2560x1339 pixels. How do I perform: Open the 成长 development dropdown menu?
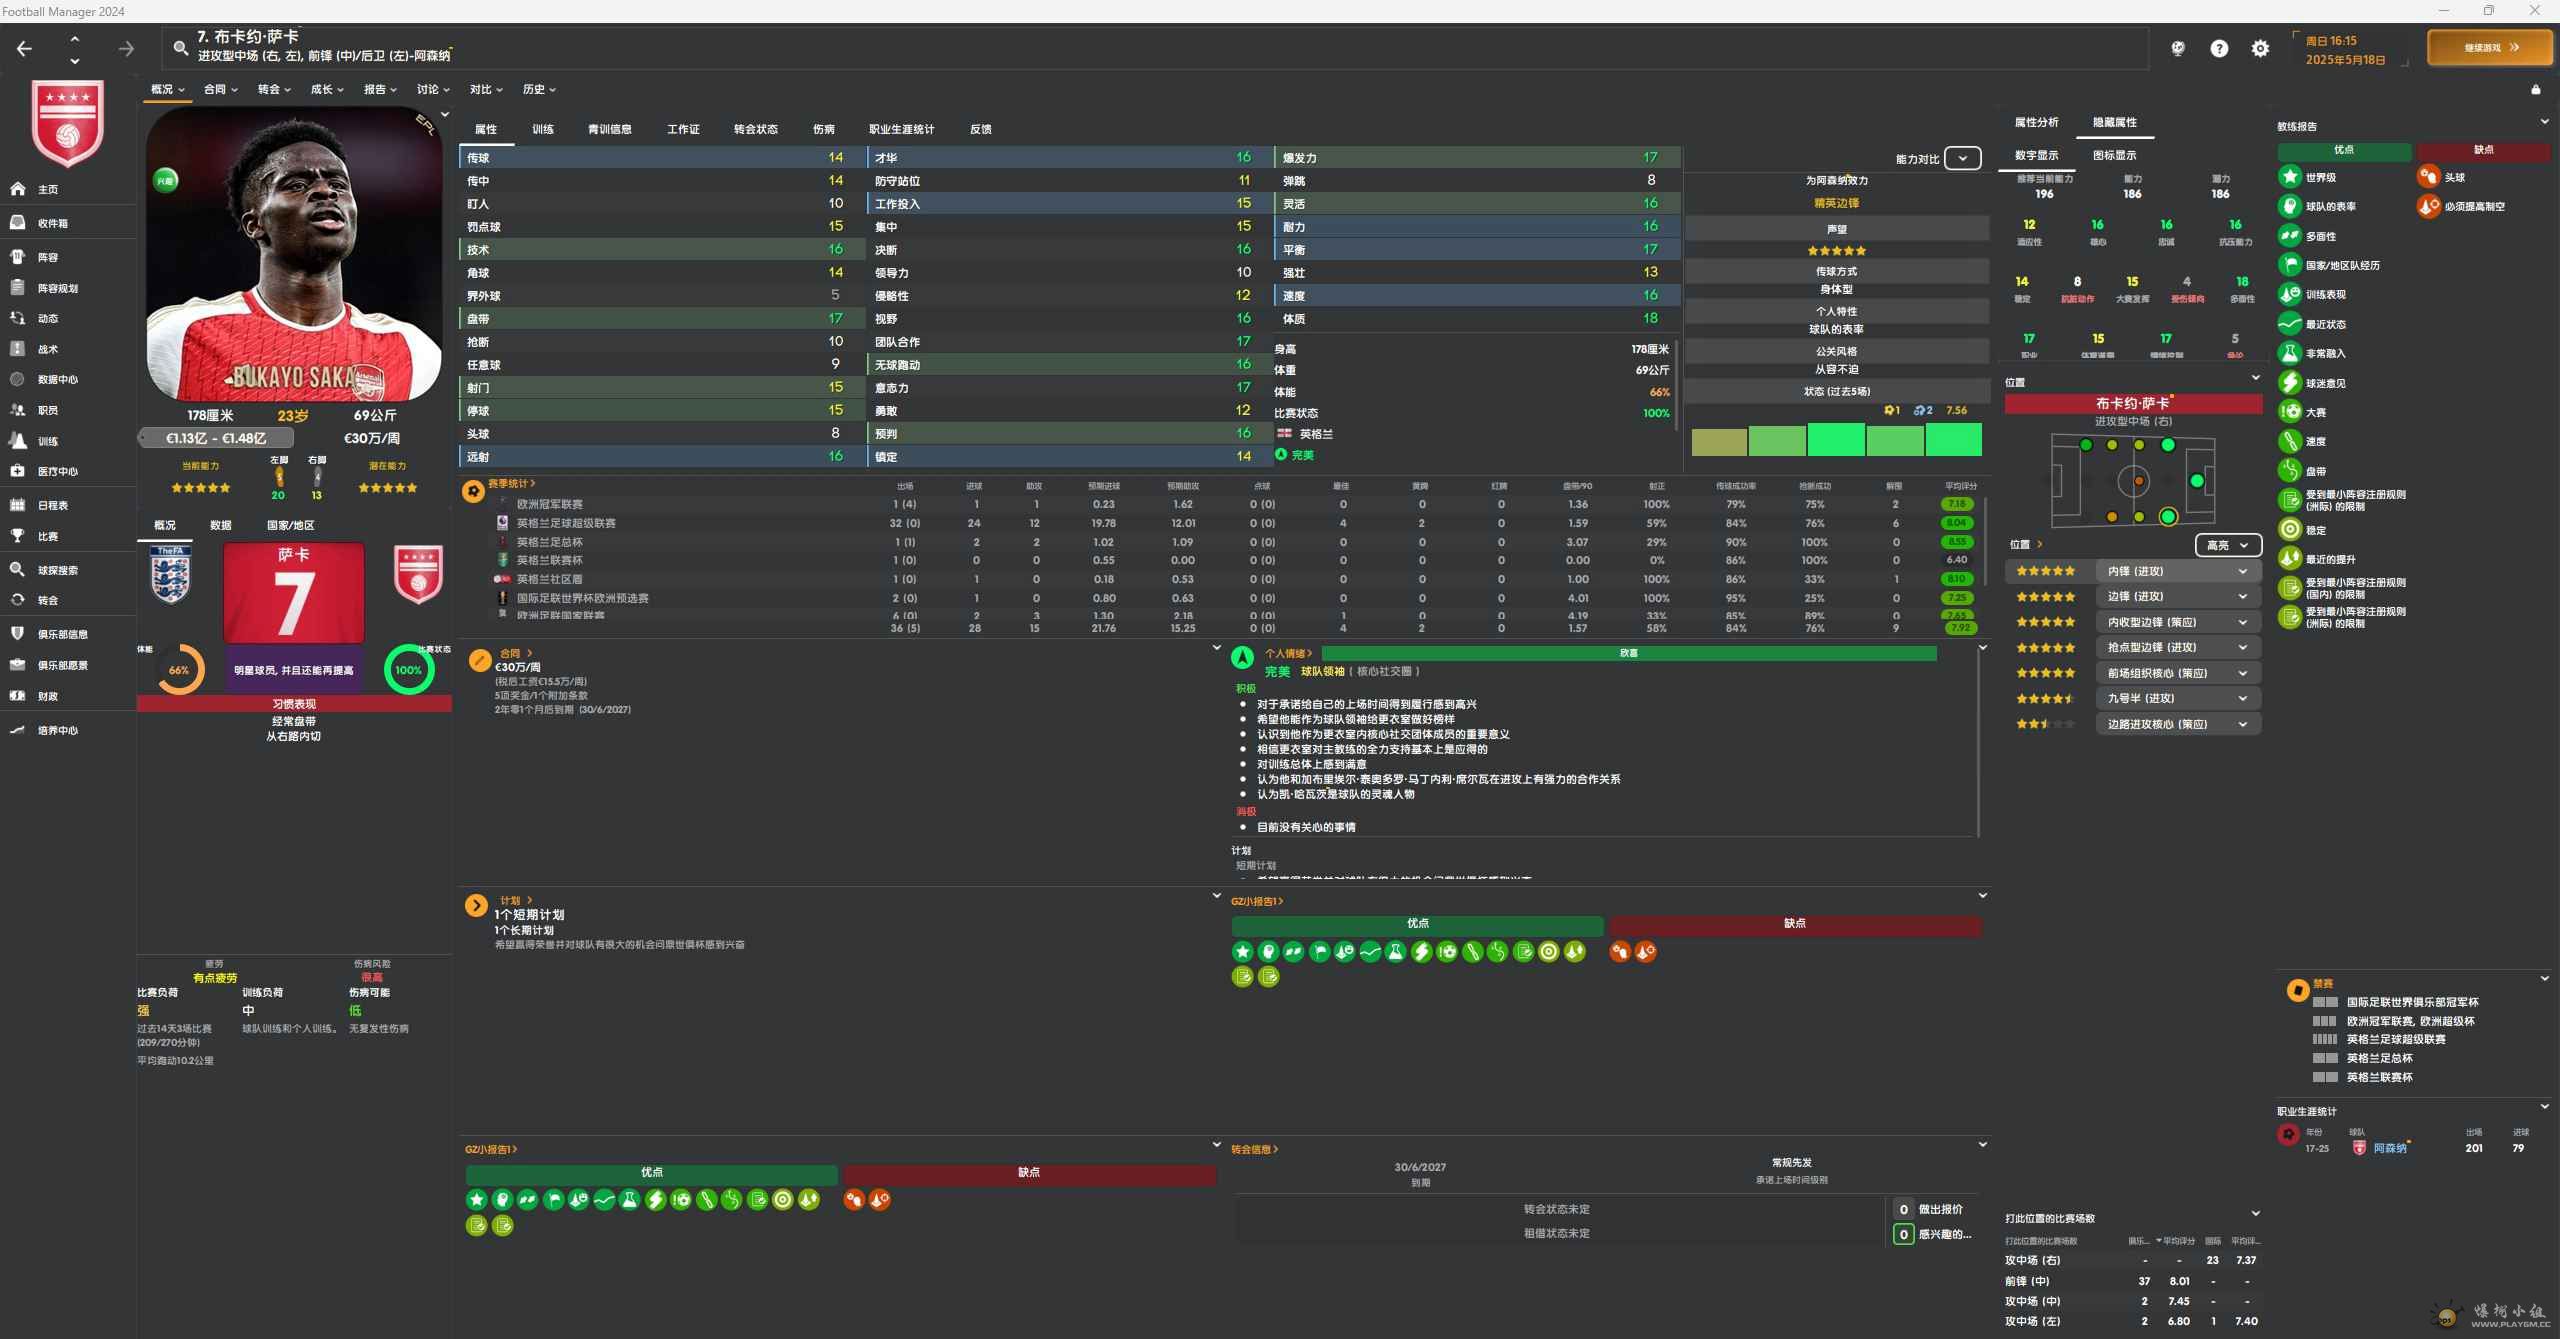pyautogui.click(x=327, y=89)
